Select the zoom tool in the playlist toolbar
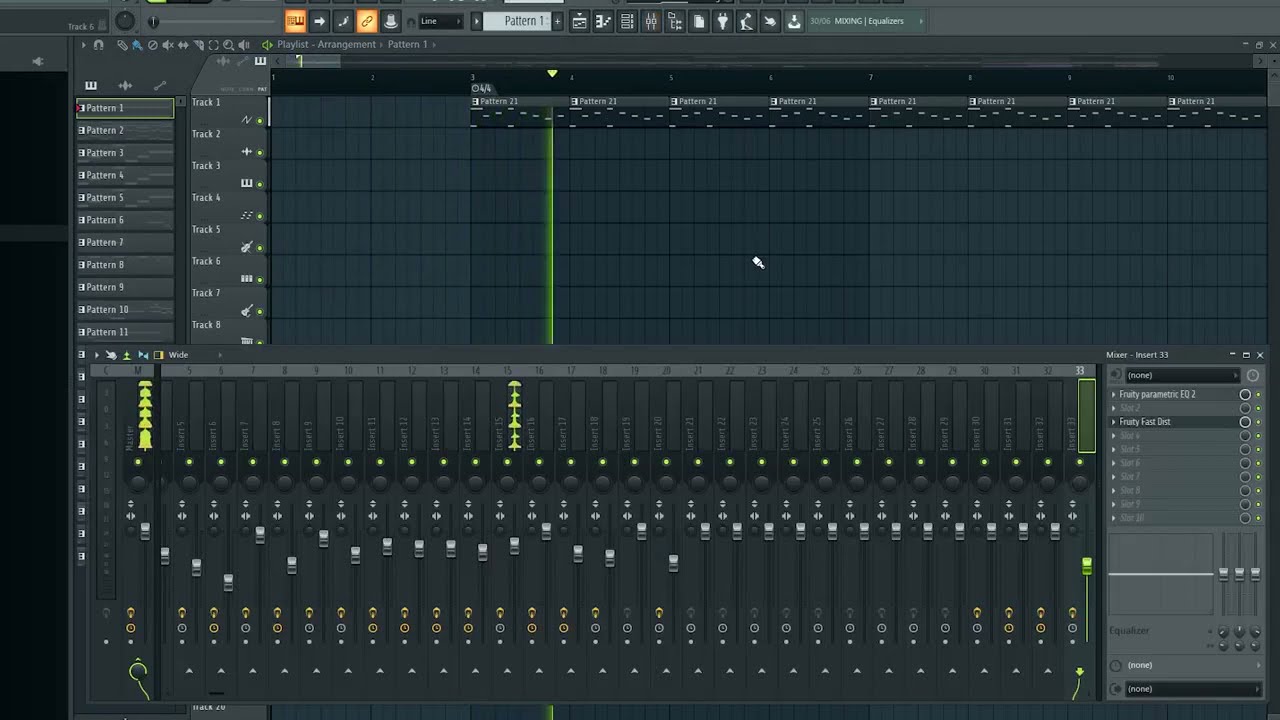The width and height of the screenshot is (1280, 720). click(228, 45)
